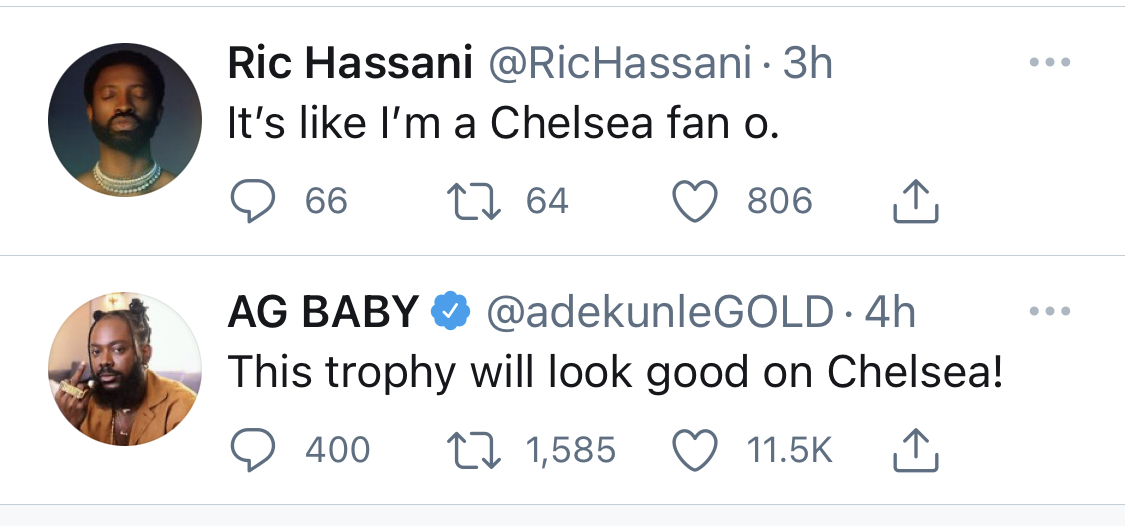This screenshot has width=1125, height=526.
Task: Go to the @RicHassani handle
Action: [x=620, y=66]
